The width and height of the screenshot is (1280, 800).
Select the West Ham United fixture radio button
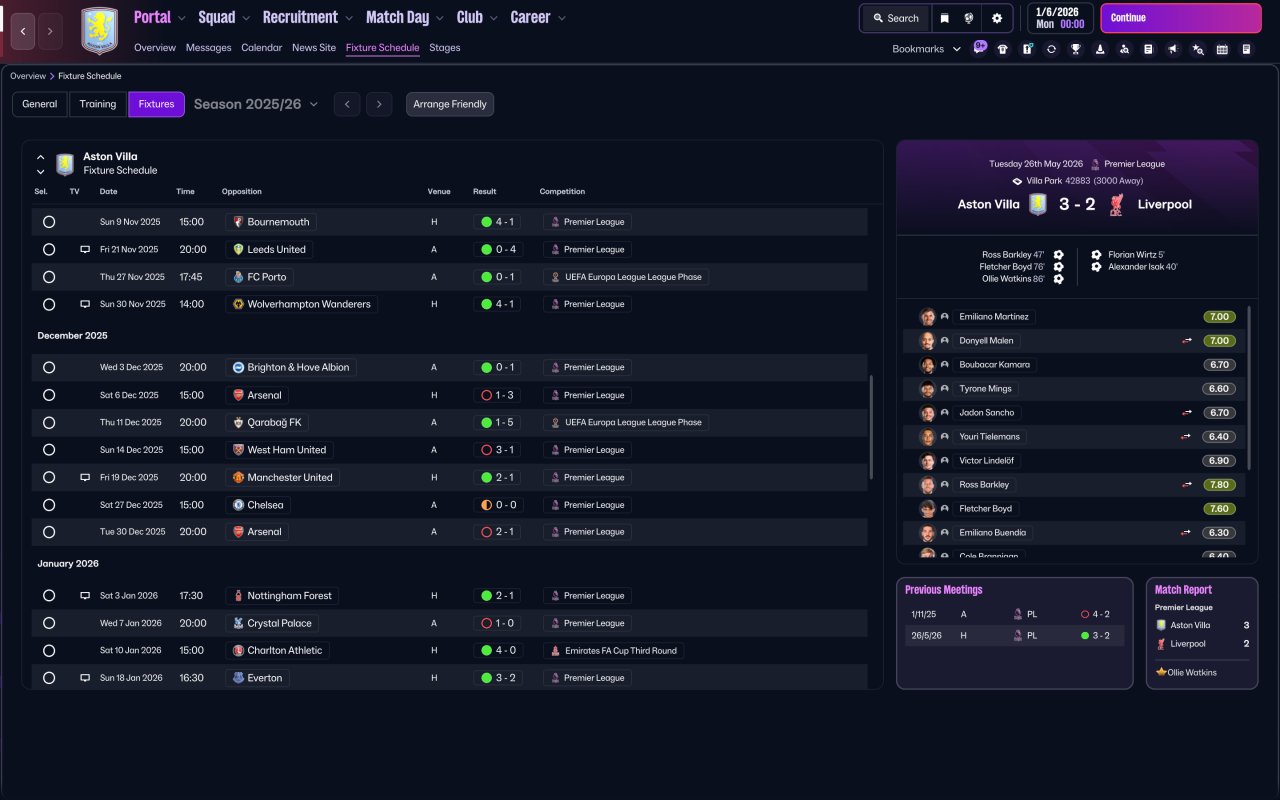tap(49, 450)
